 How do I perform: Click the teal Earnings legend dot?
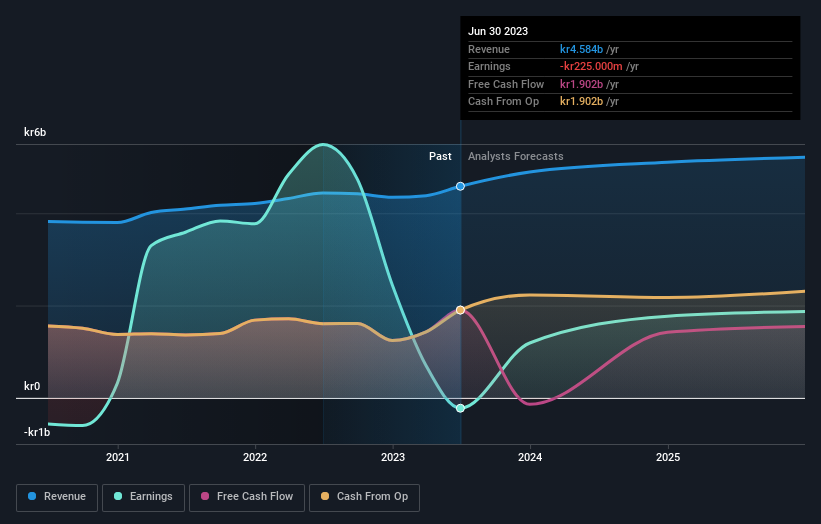point(118,496)
